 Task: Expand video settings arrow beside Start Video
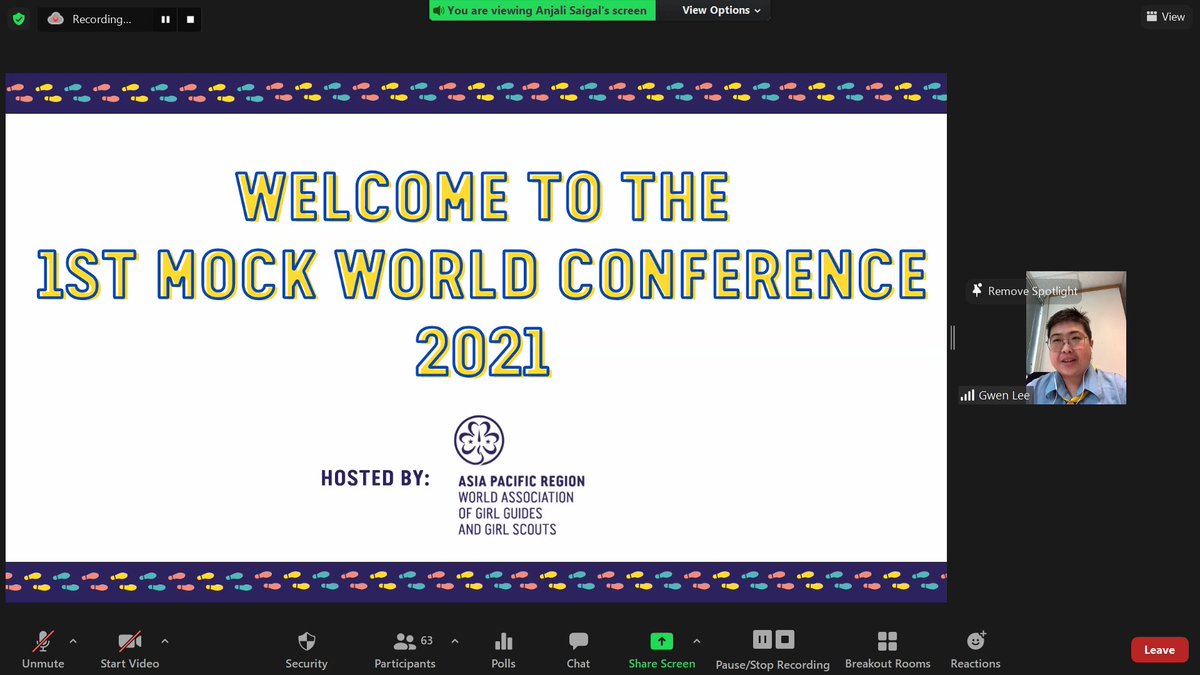point(165,641)
